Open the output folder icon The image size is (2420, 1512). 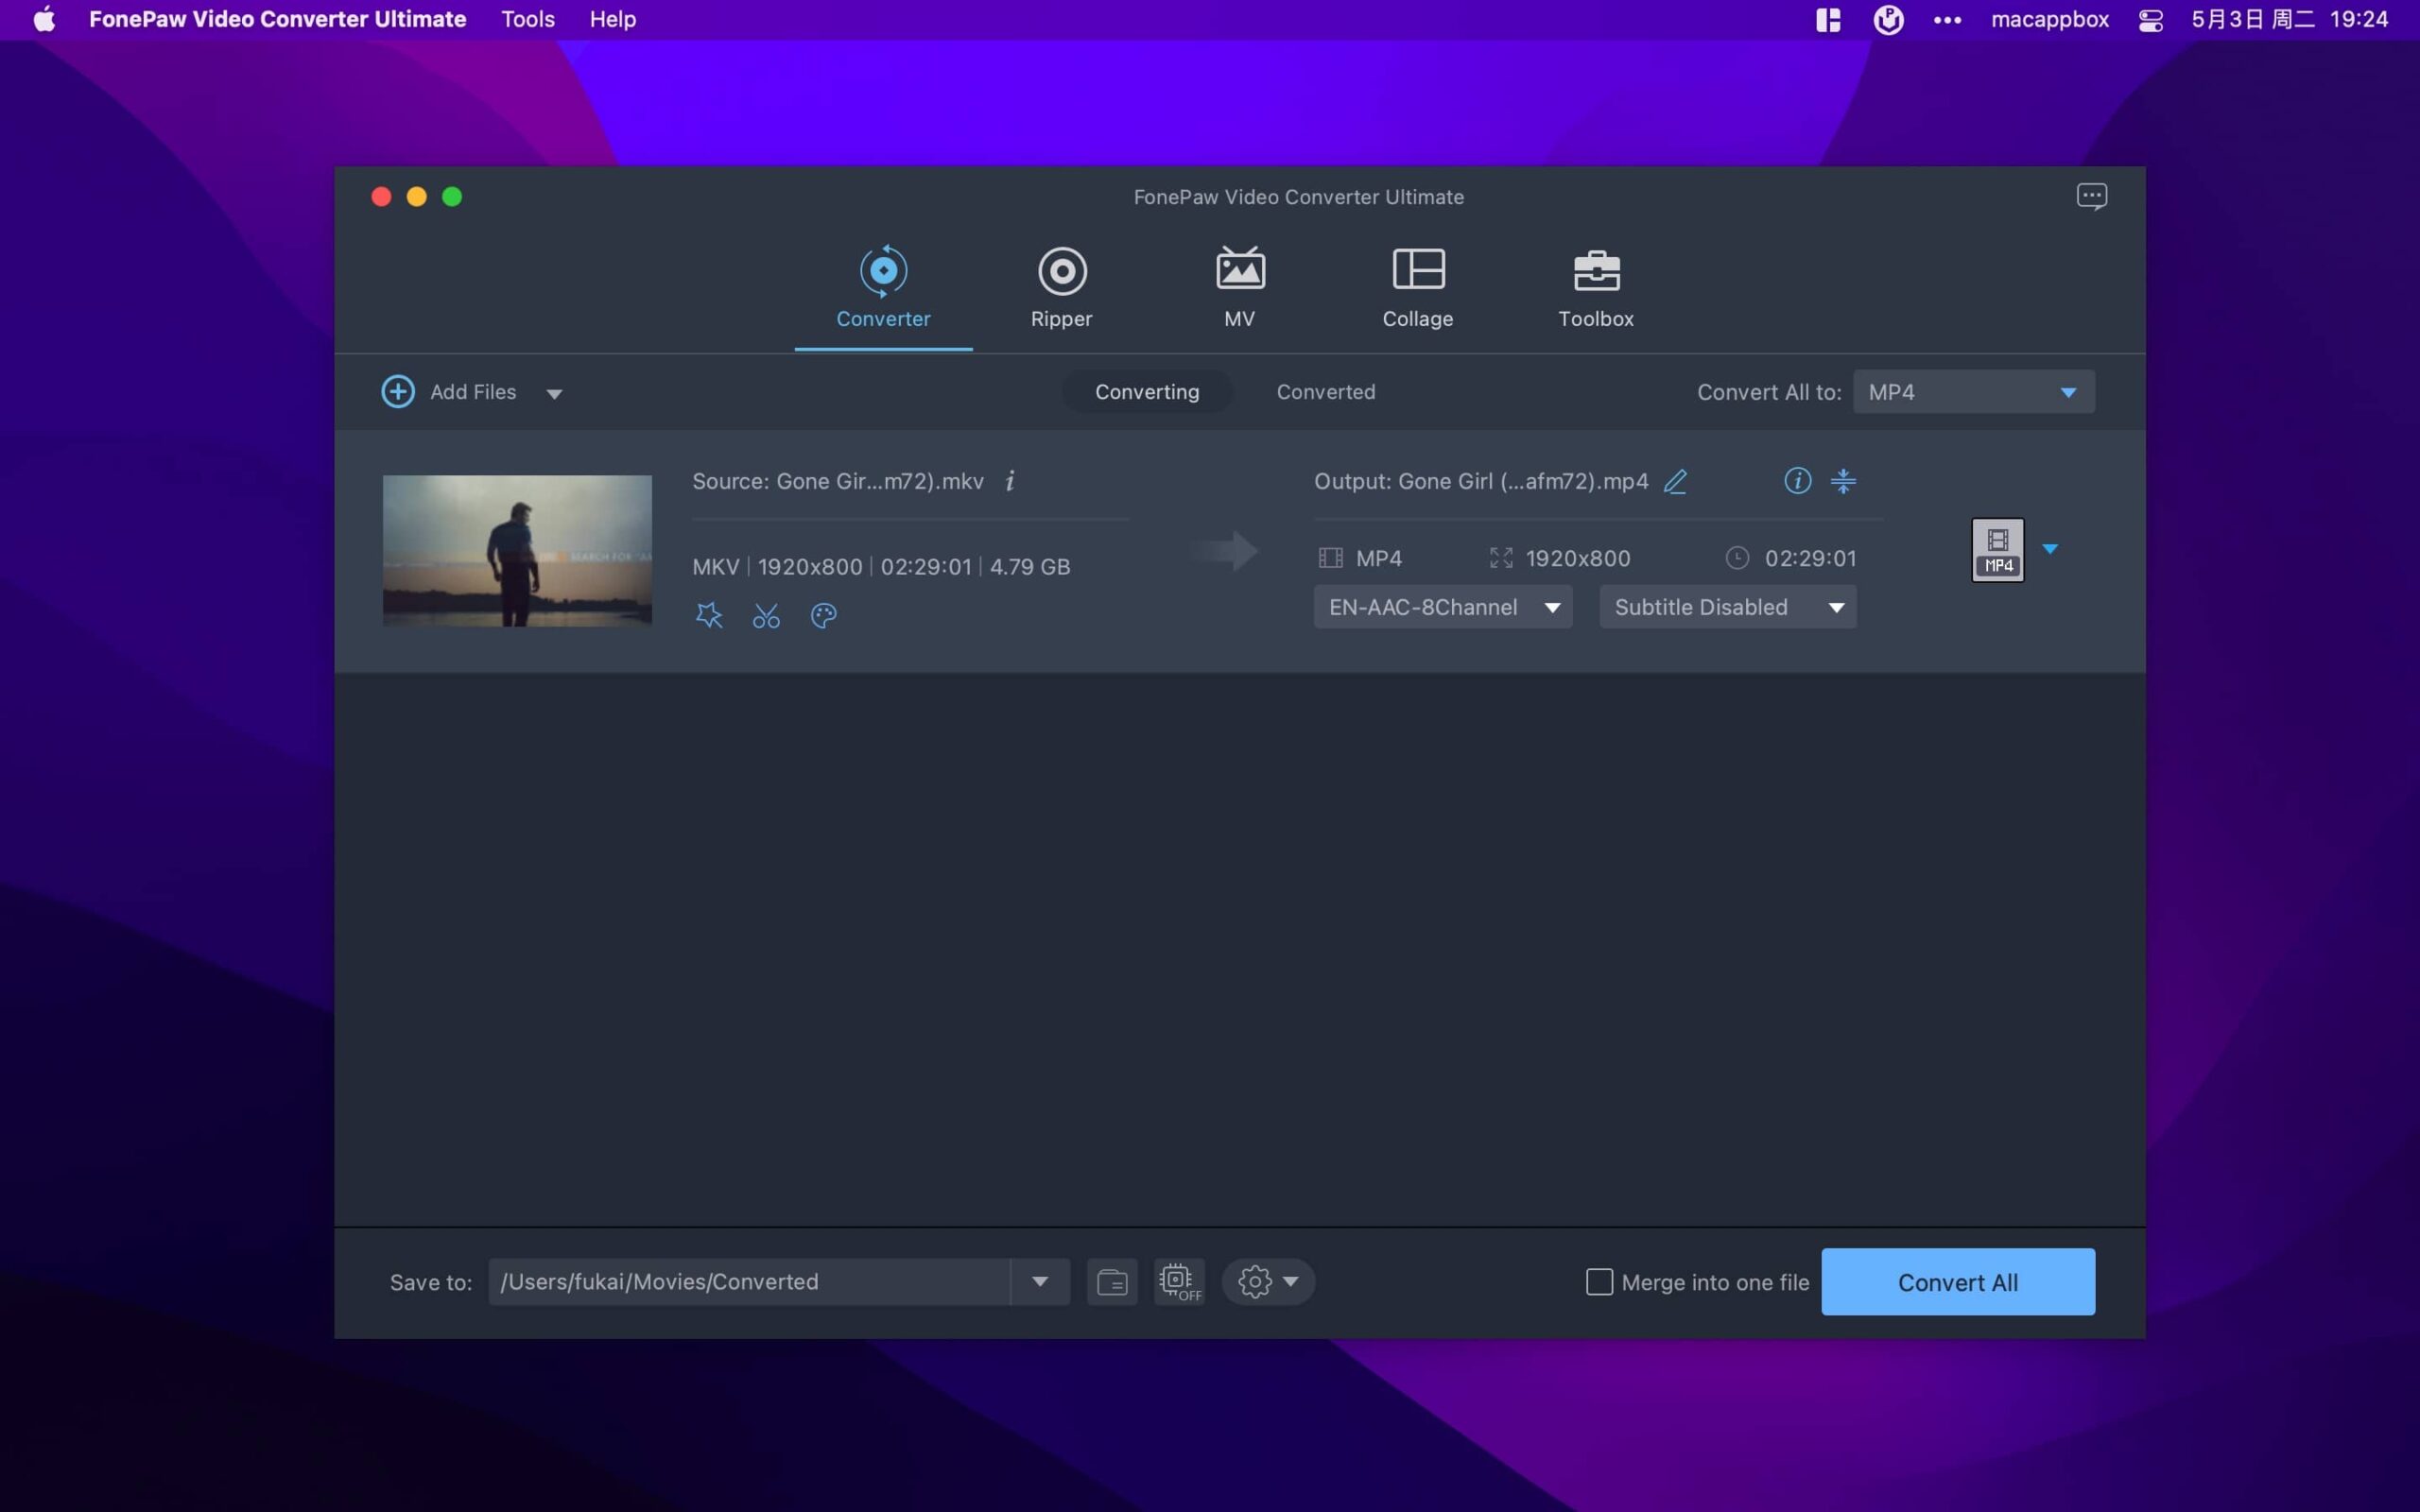(1112, 1281)
